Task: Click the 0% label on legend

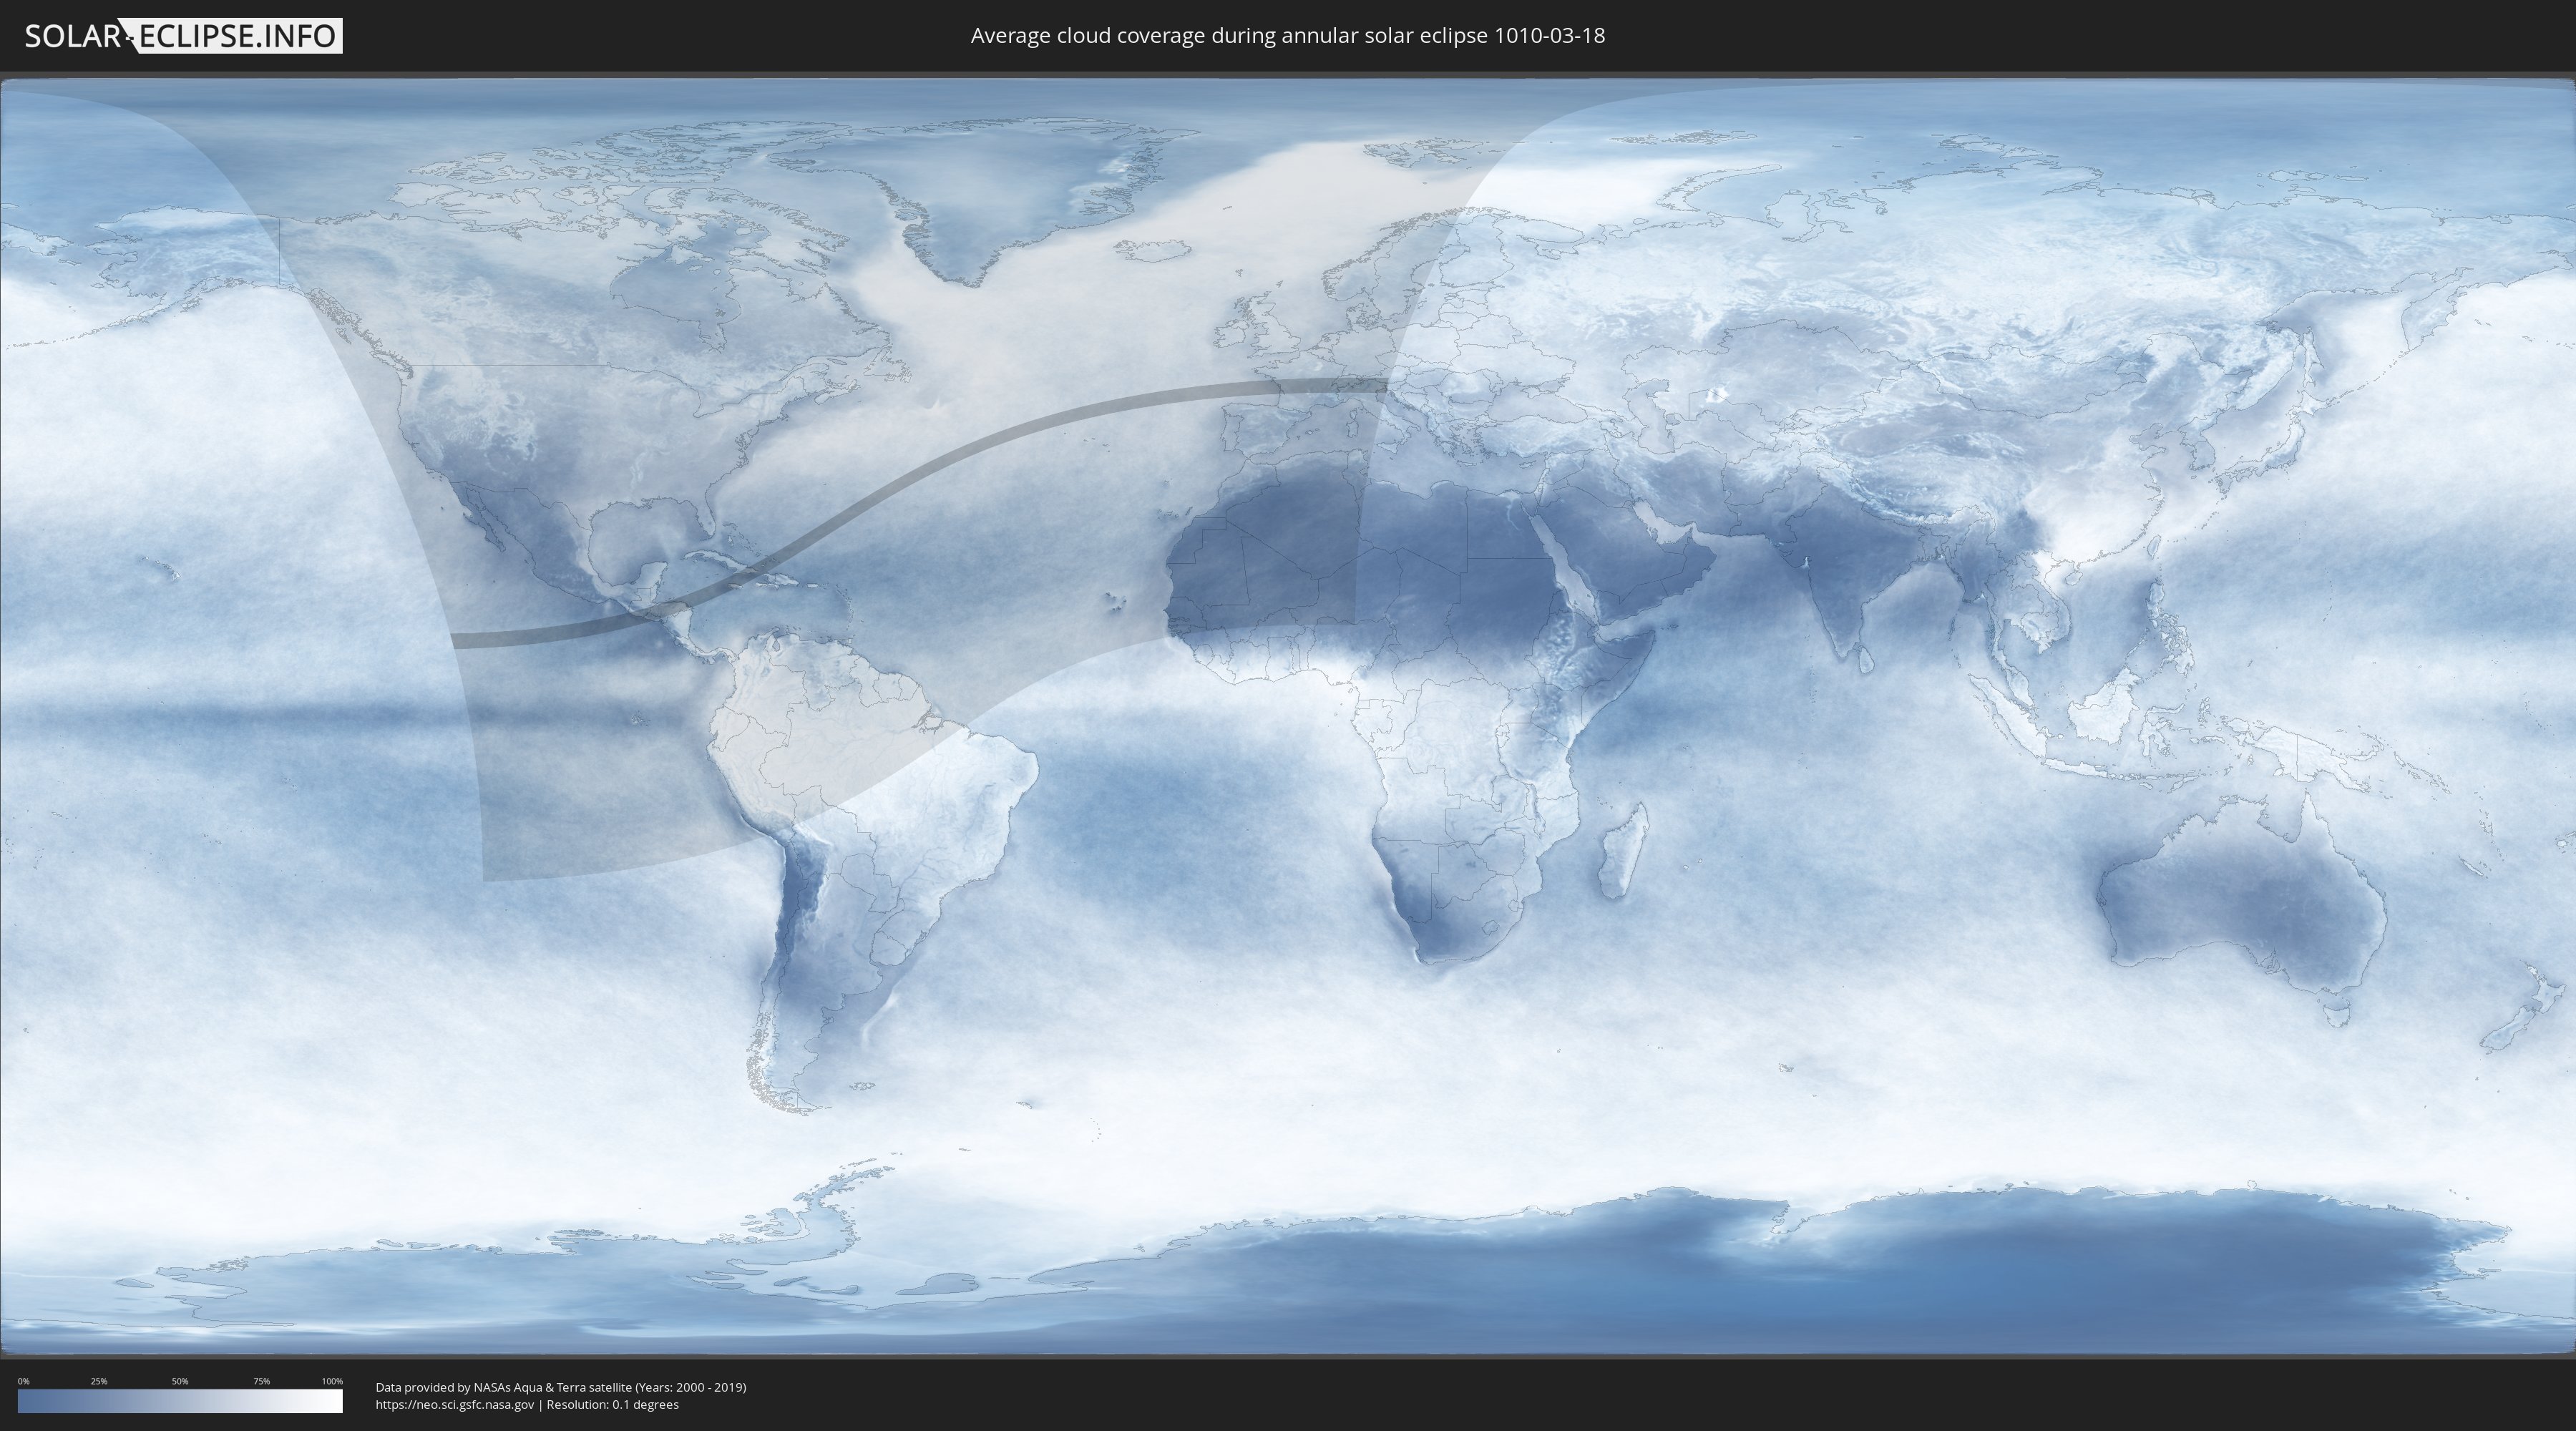Action: 23,1381
